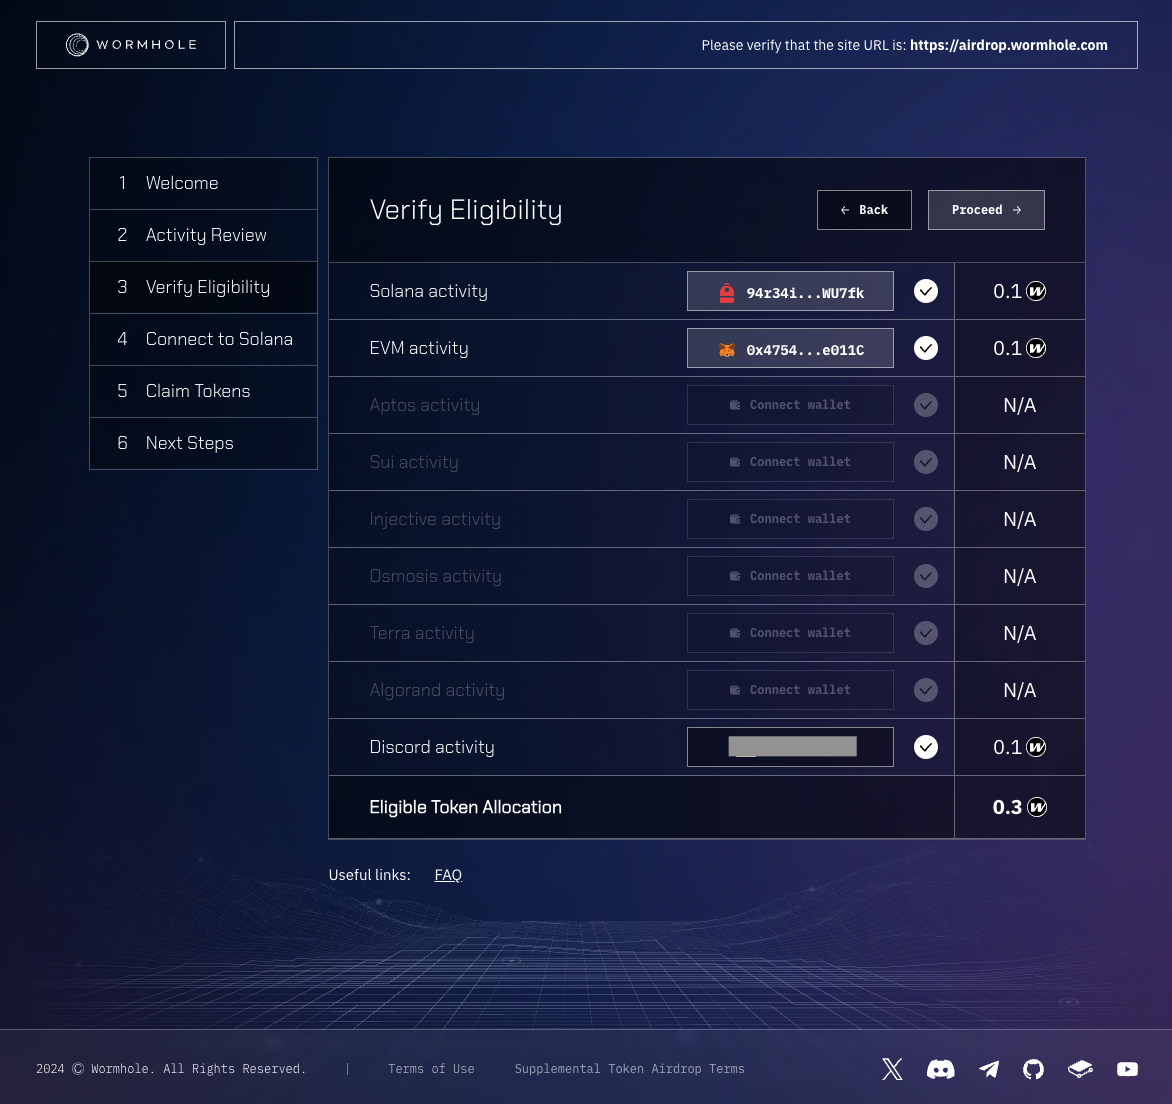1172x1104 pixels.
Task: Click the Eligible Token Allocation label
Action: click(465, 807)
